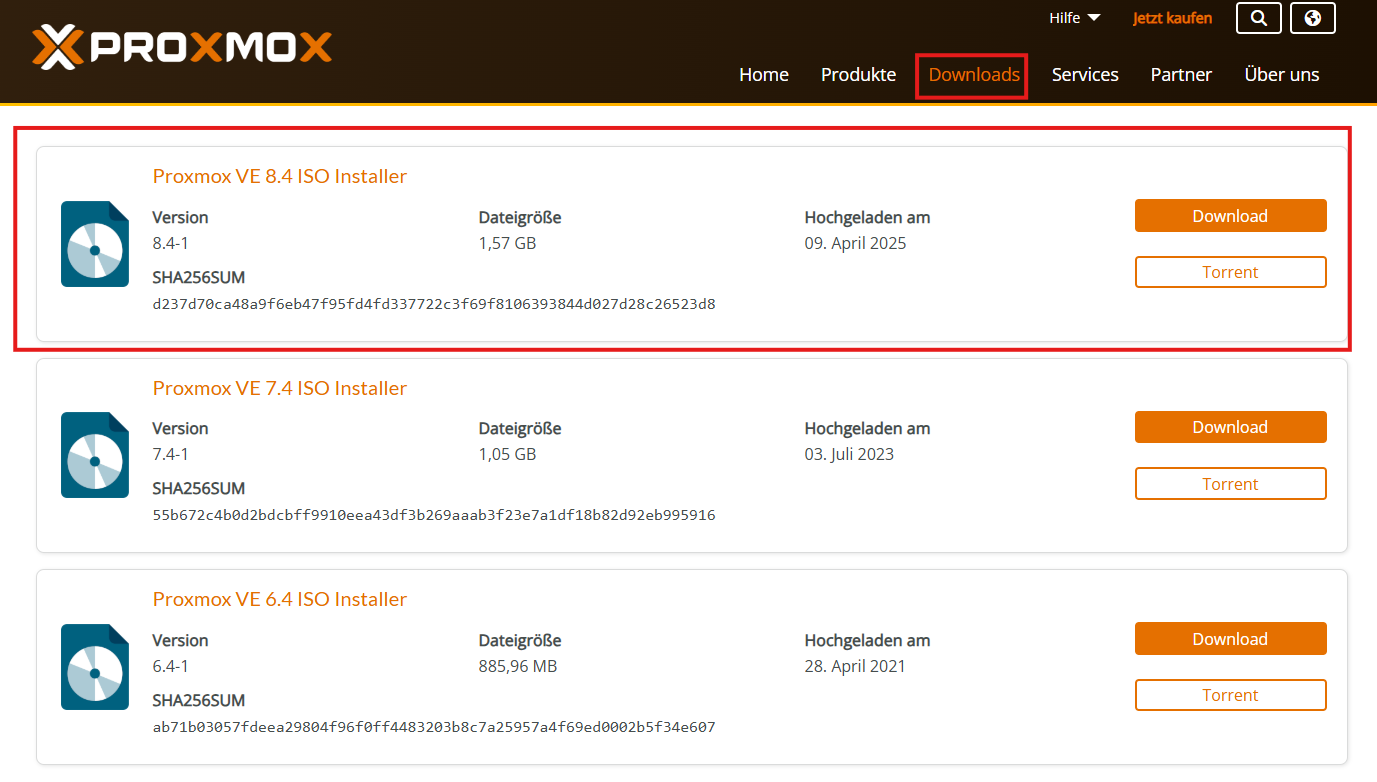Click the version value 8.4-1
This screenshot has width=1377, height=782.
click(171, 243)
